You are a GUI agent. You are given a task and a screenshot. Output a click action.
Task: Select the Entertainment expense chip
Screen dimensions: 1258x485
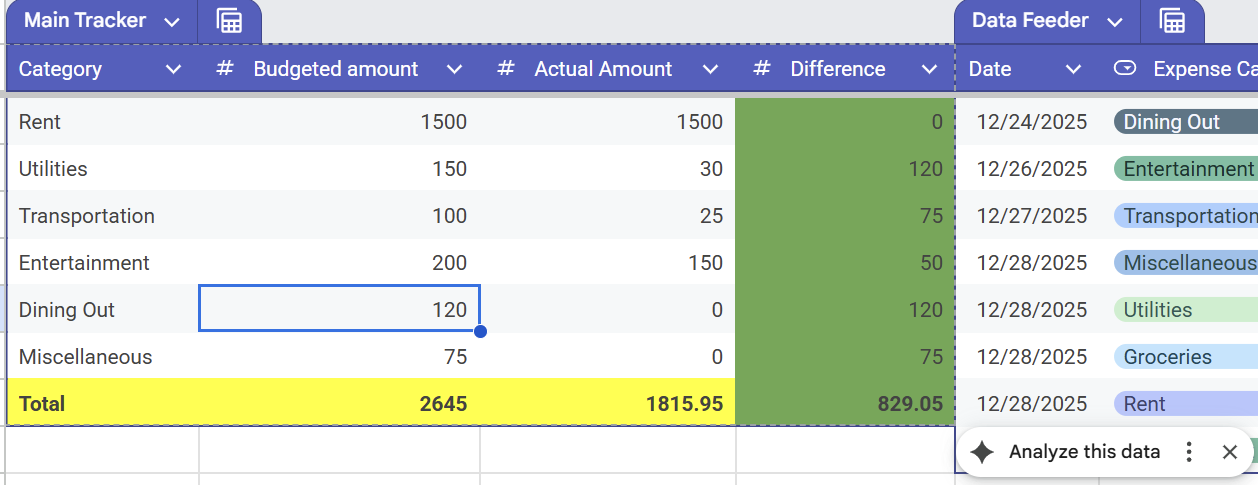[1185, 169]
